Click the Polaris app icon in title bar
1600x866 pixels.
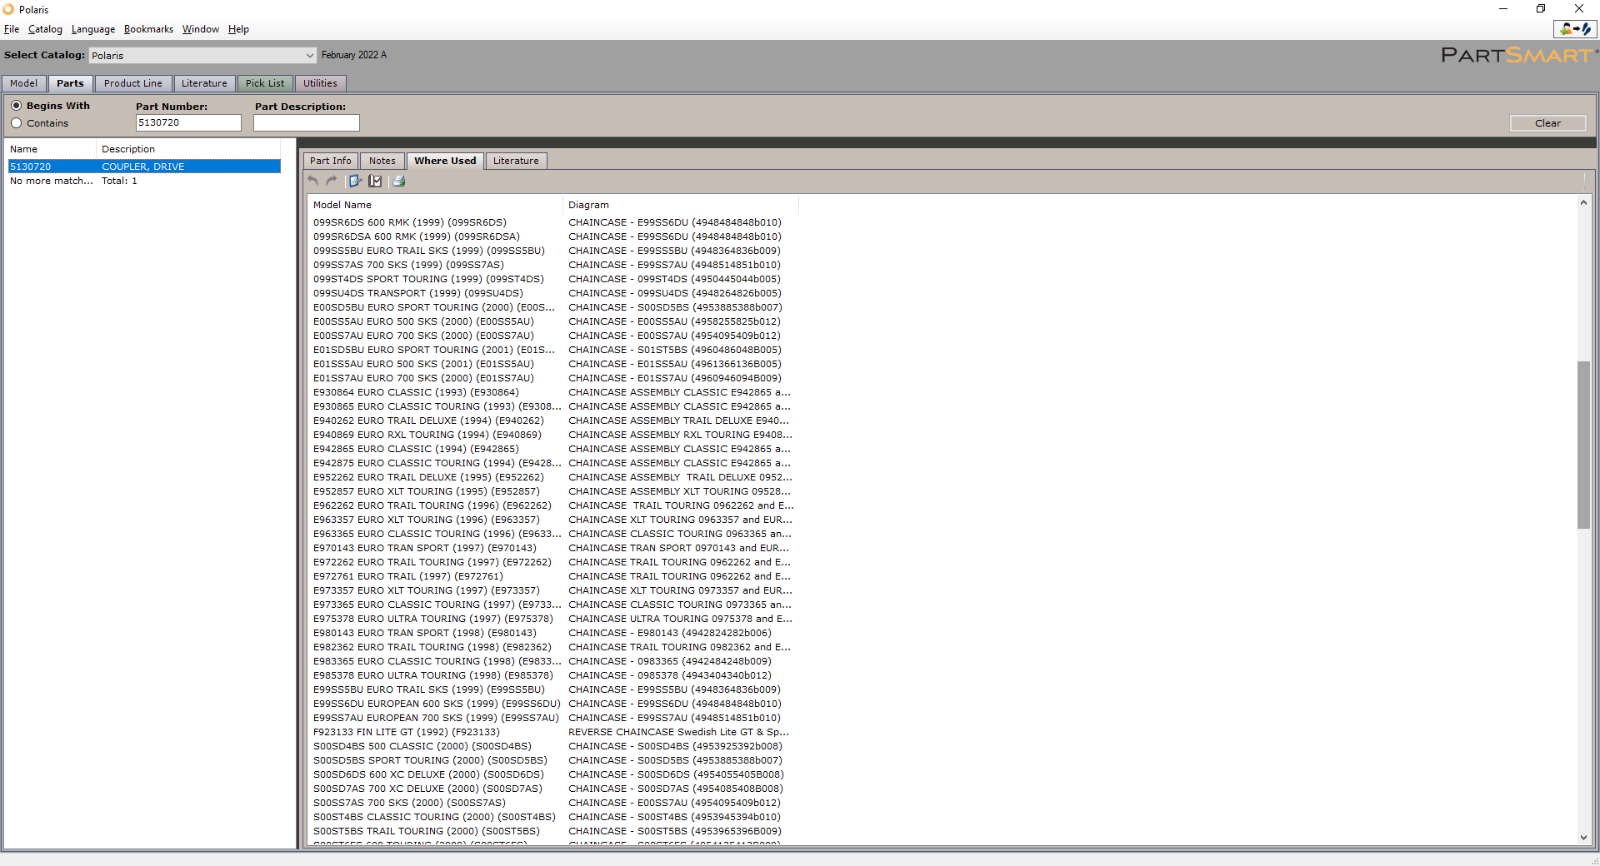click(x=9, y=9)
